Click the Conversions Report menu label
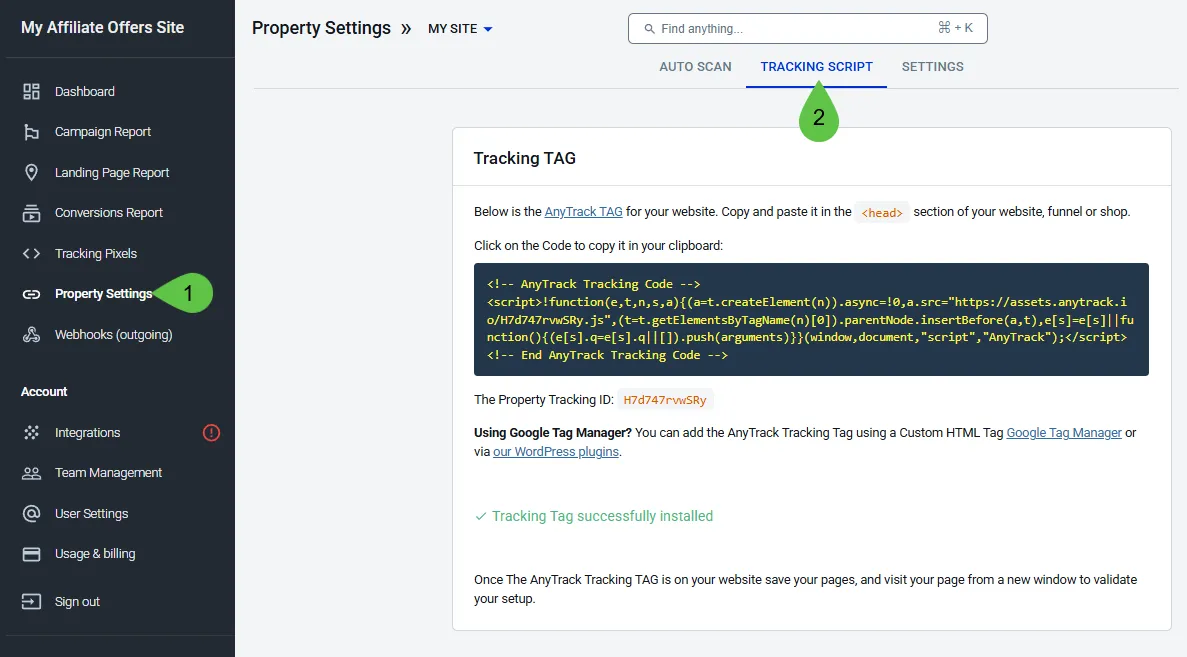Image resolution: width=1187 pixels, height=657 pixels. coord(109,213)
